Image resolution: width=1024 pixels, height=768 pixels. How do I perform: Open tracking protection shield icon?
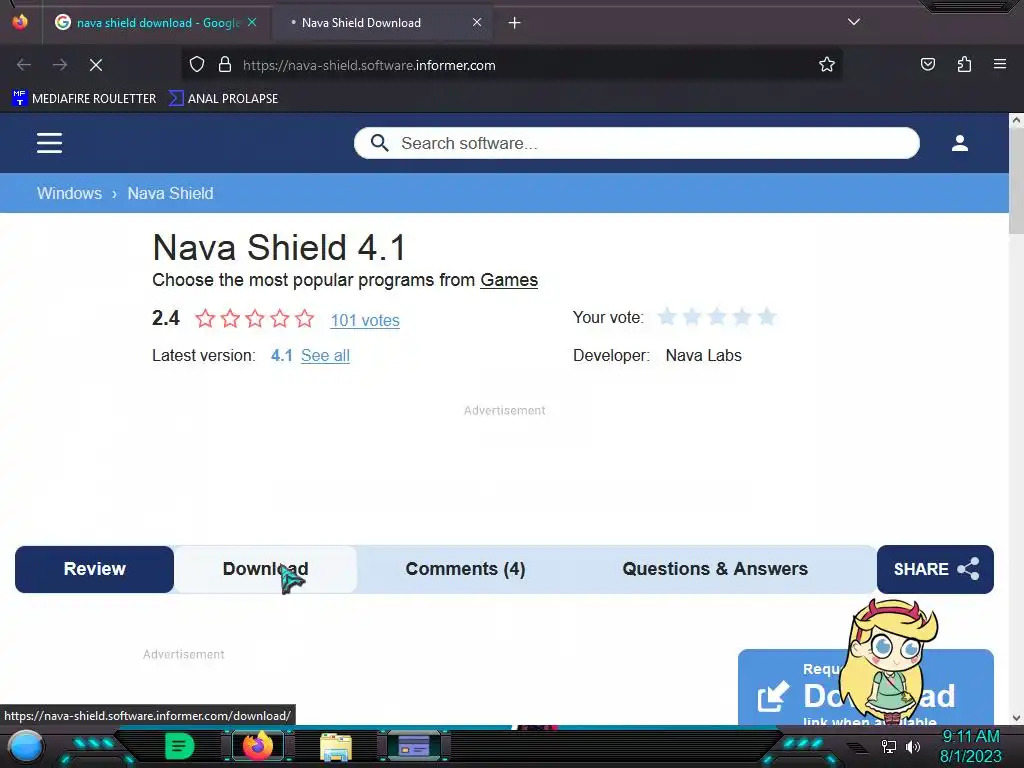(197, 65)
